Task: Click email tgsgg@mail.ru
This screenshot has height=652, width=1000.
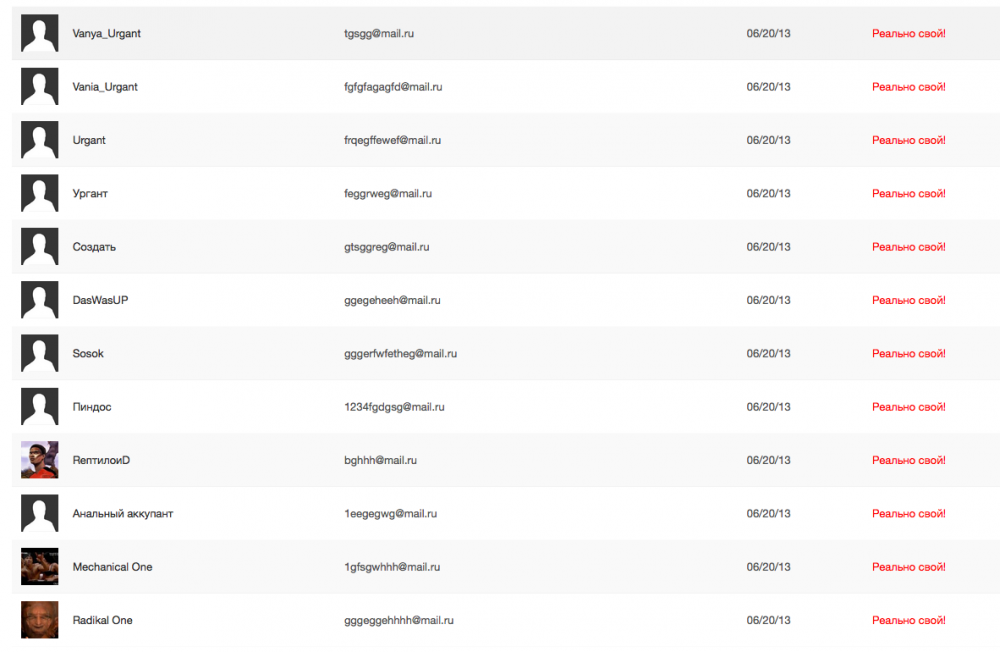Action: pyautogui.click(x=379, y=33)
